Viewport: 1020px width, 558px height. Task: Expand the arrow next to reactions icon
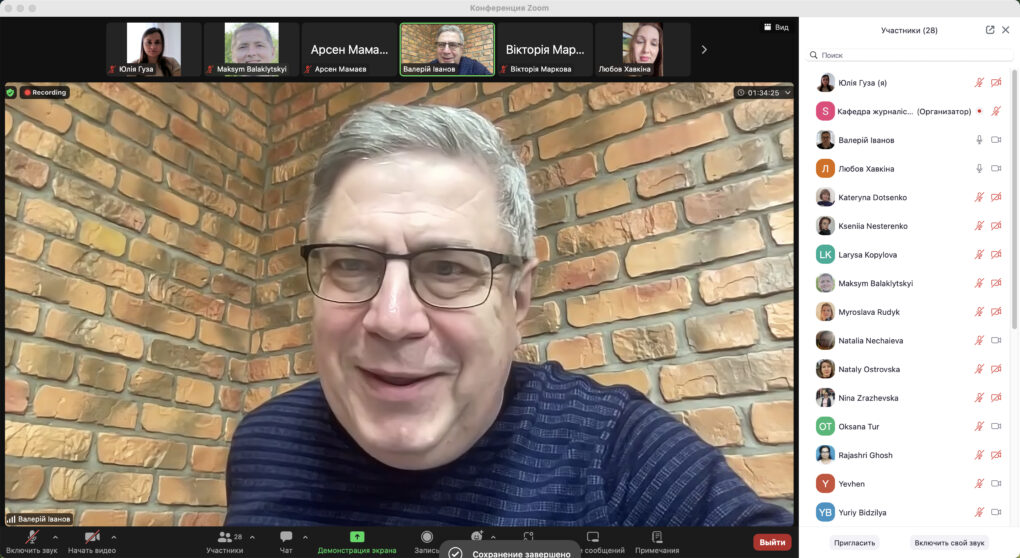coord(493,537)
